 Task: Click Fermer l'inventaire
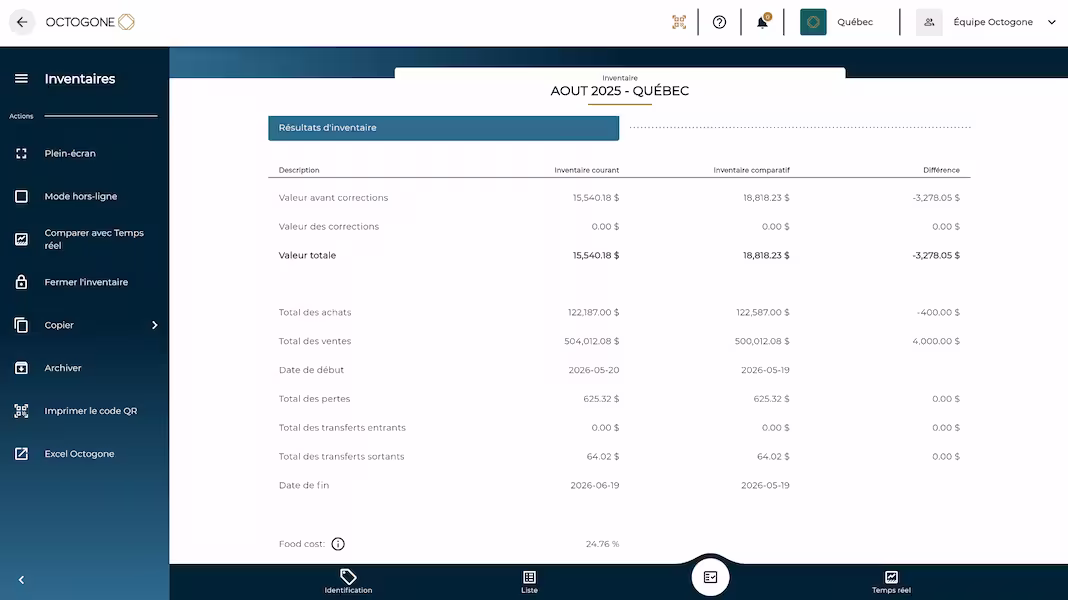coord(86,282)
